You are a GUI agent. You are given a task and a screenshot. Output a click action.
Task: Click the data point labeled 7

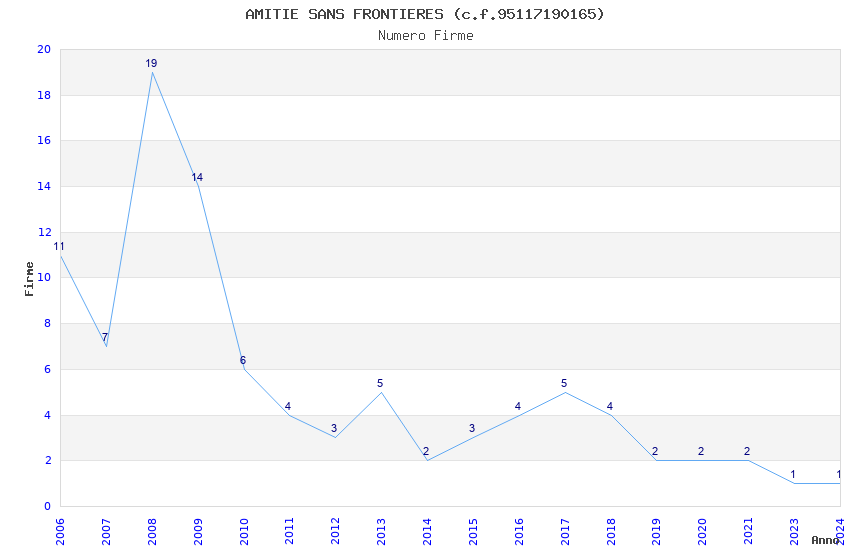click(x=105, y=338)
